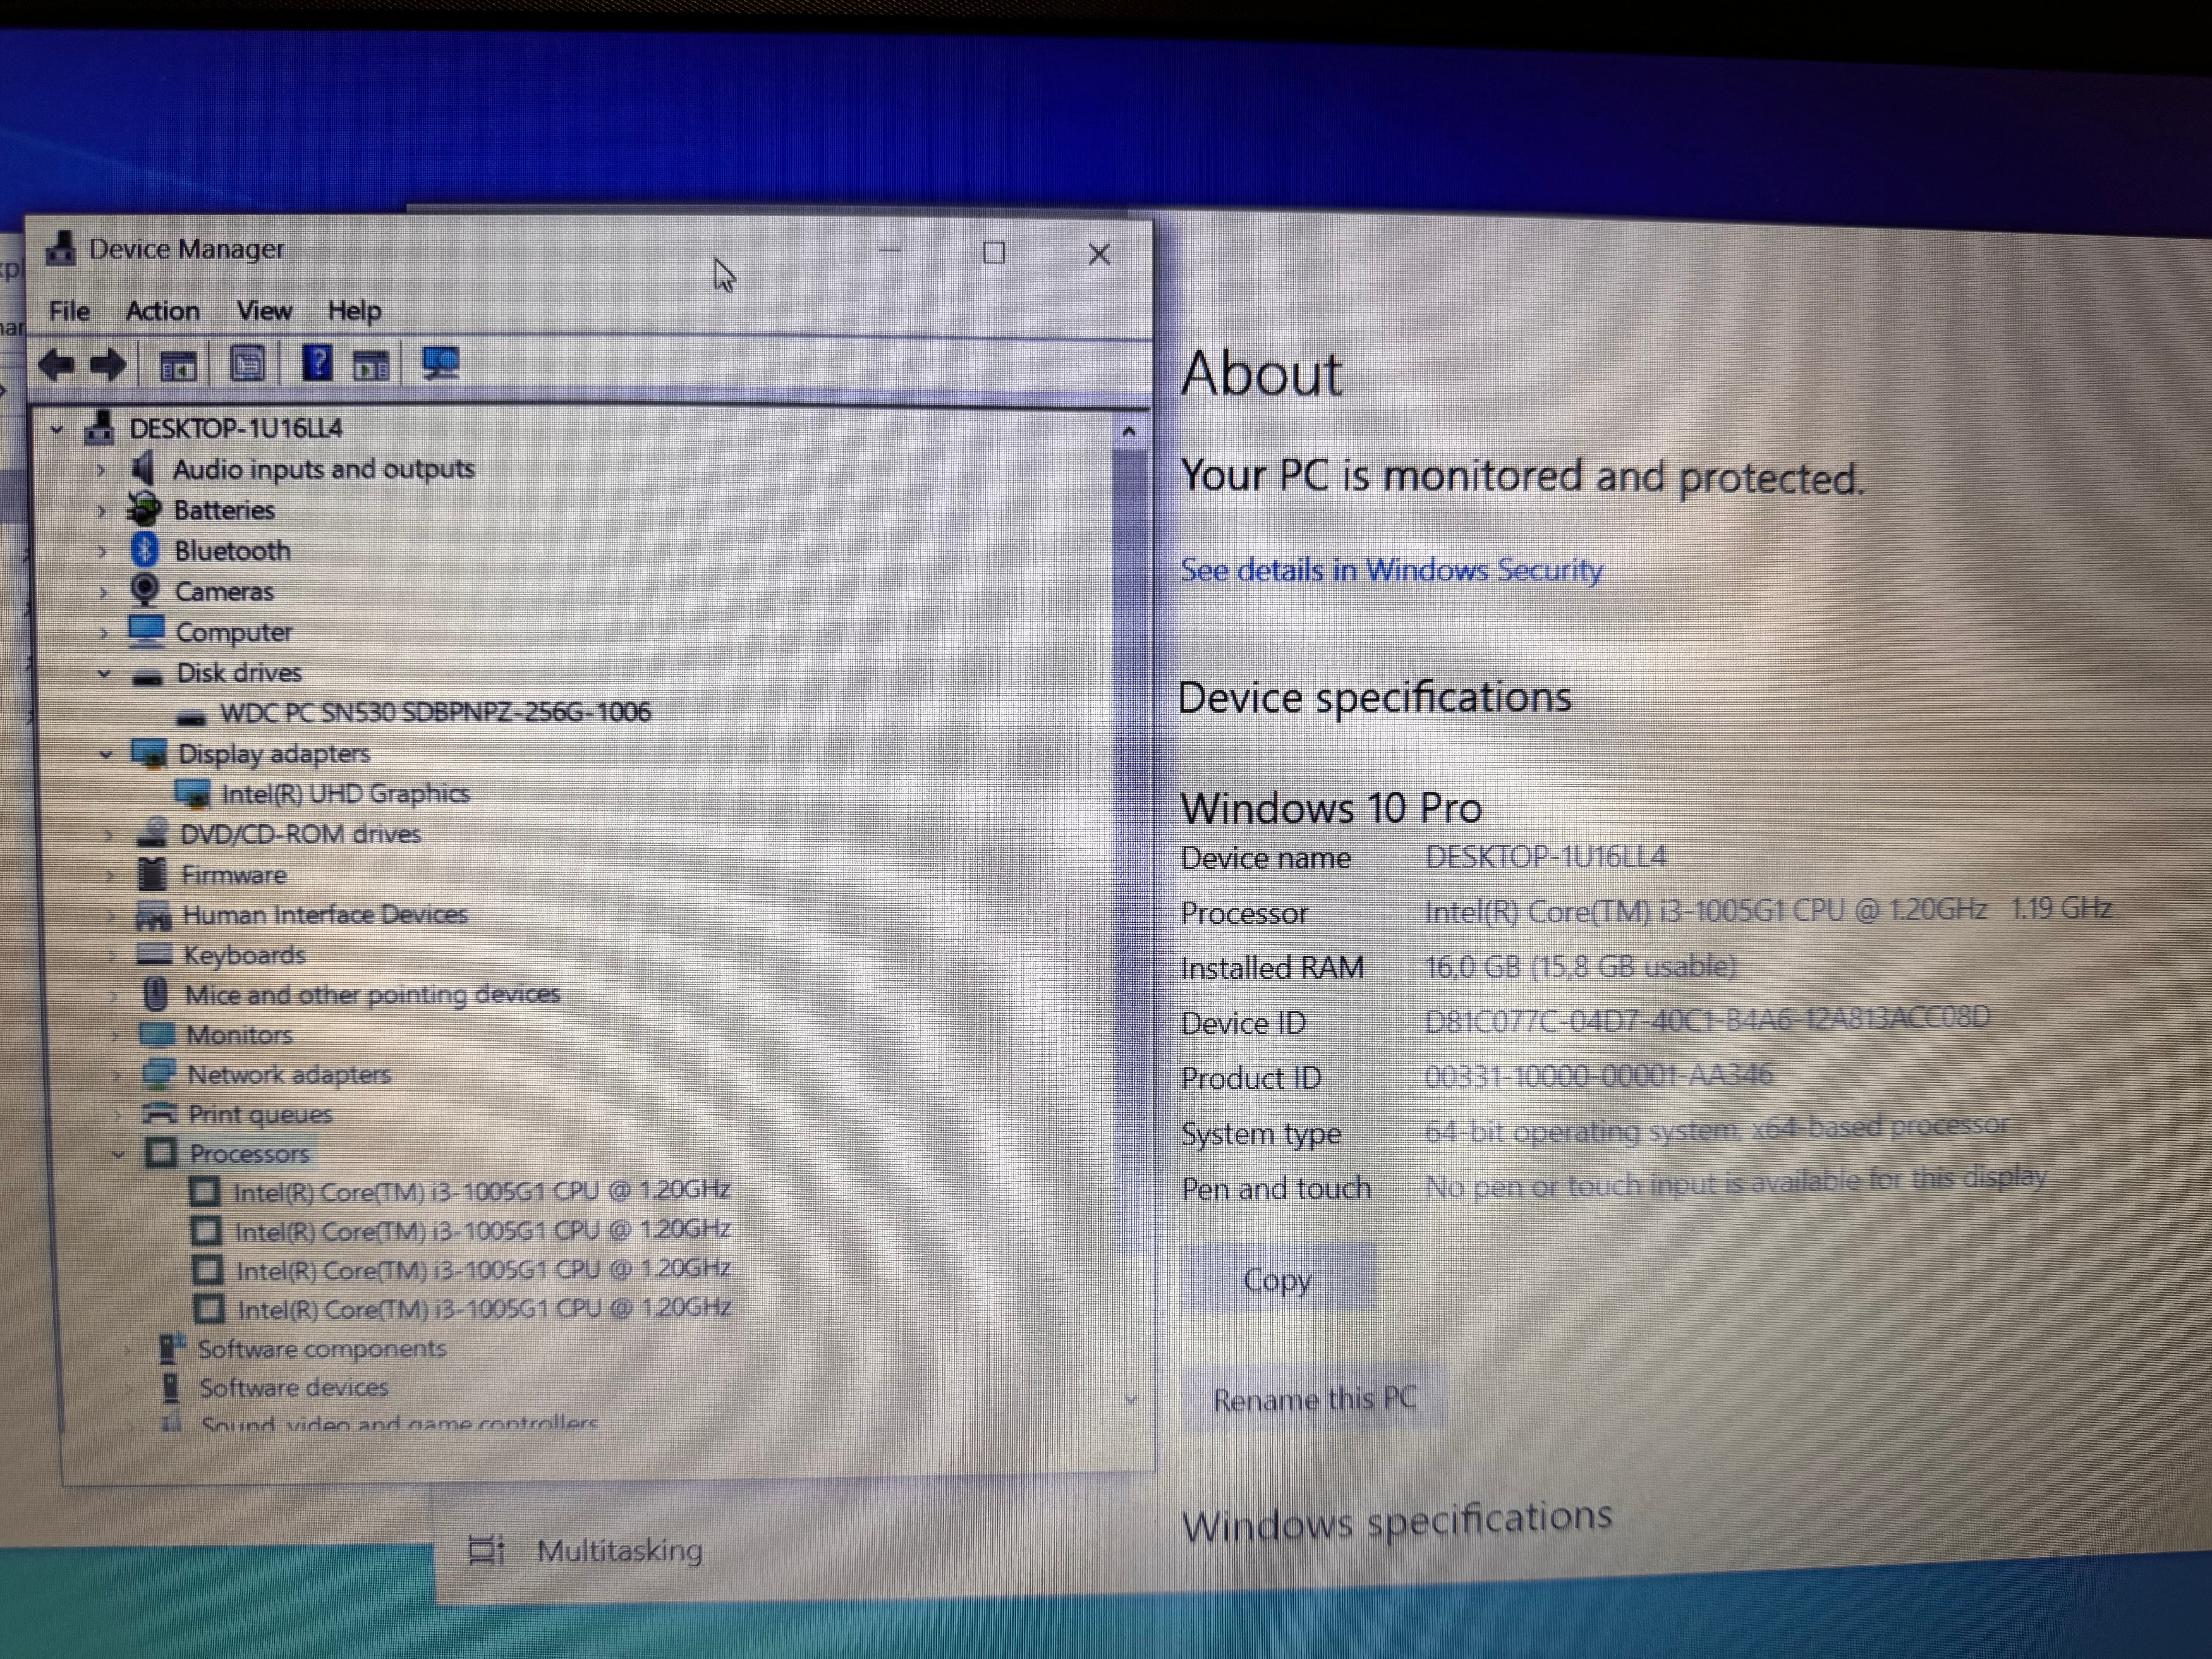Click the Display adapters category icon
Image resolution: width=2212 pixels, height=1659 pixels.
[x=149, y=754]
